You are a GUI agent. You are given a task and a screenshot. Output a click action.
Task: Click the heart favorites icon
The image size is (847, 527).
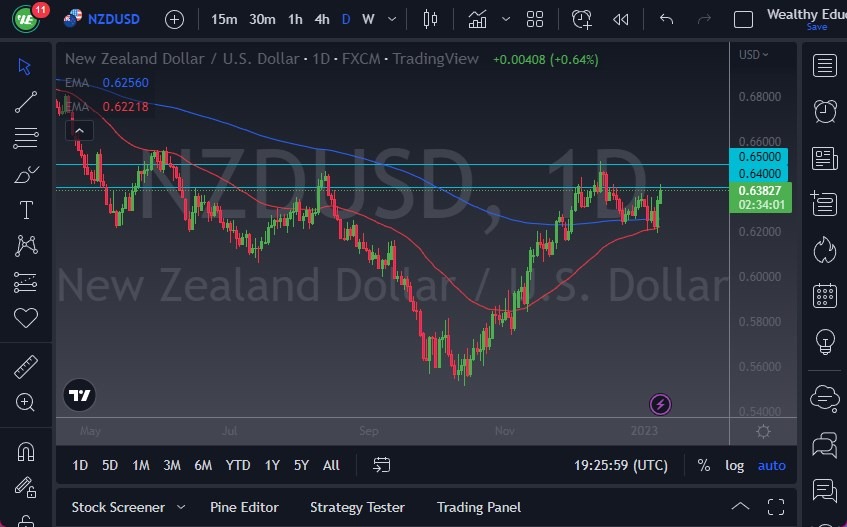(x=25, y=317)
